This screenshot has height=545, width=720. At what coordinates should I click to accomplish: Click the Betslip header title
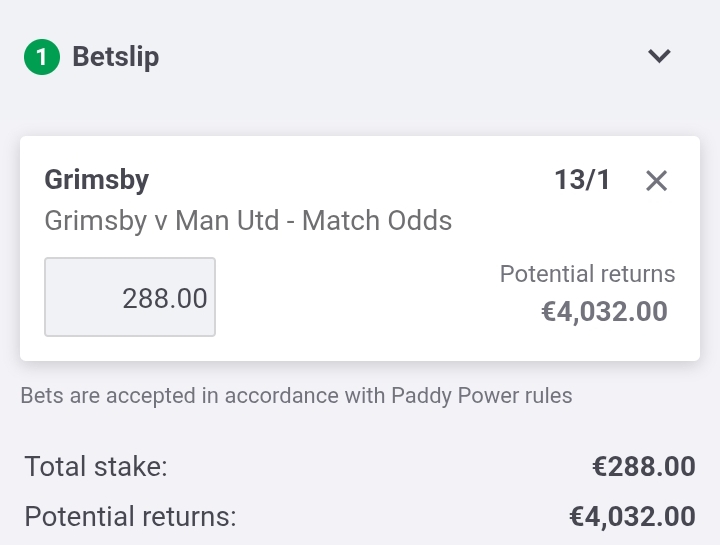click(116, 57)
